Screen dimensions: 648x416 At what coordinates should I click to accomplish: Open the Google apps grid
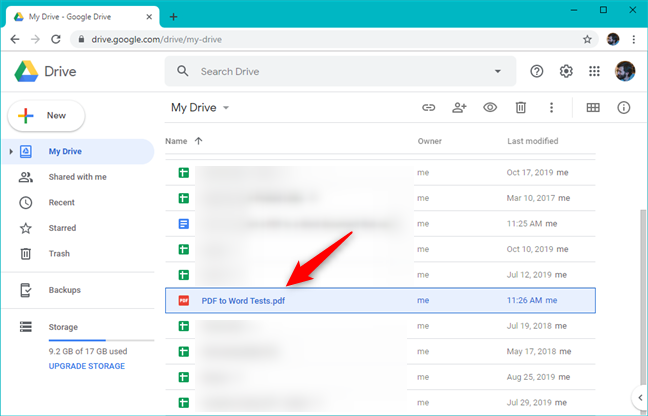tap(594, 71)
